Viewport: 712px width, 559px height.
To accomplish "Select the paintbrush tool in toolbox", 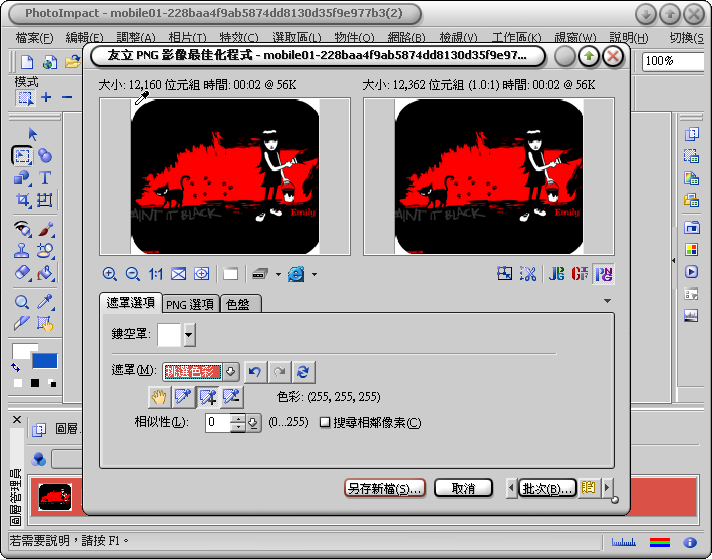I will (x=45, y=229).
